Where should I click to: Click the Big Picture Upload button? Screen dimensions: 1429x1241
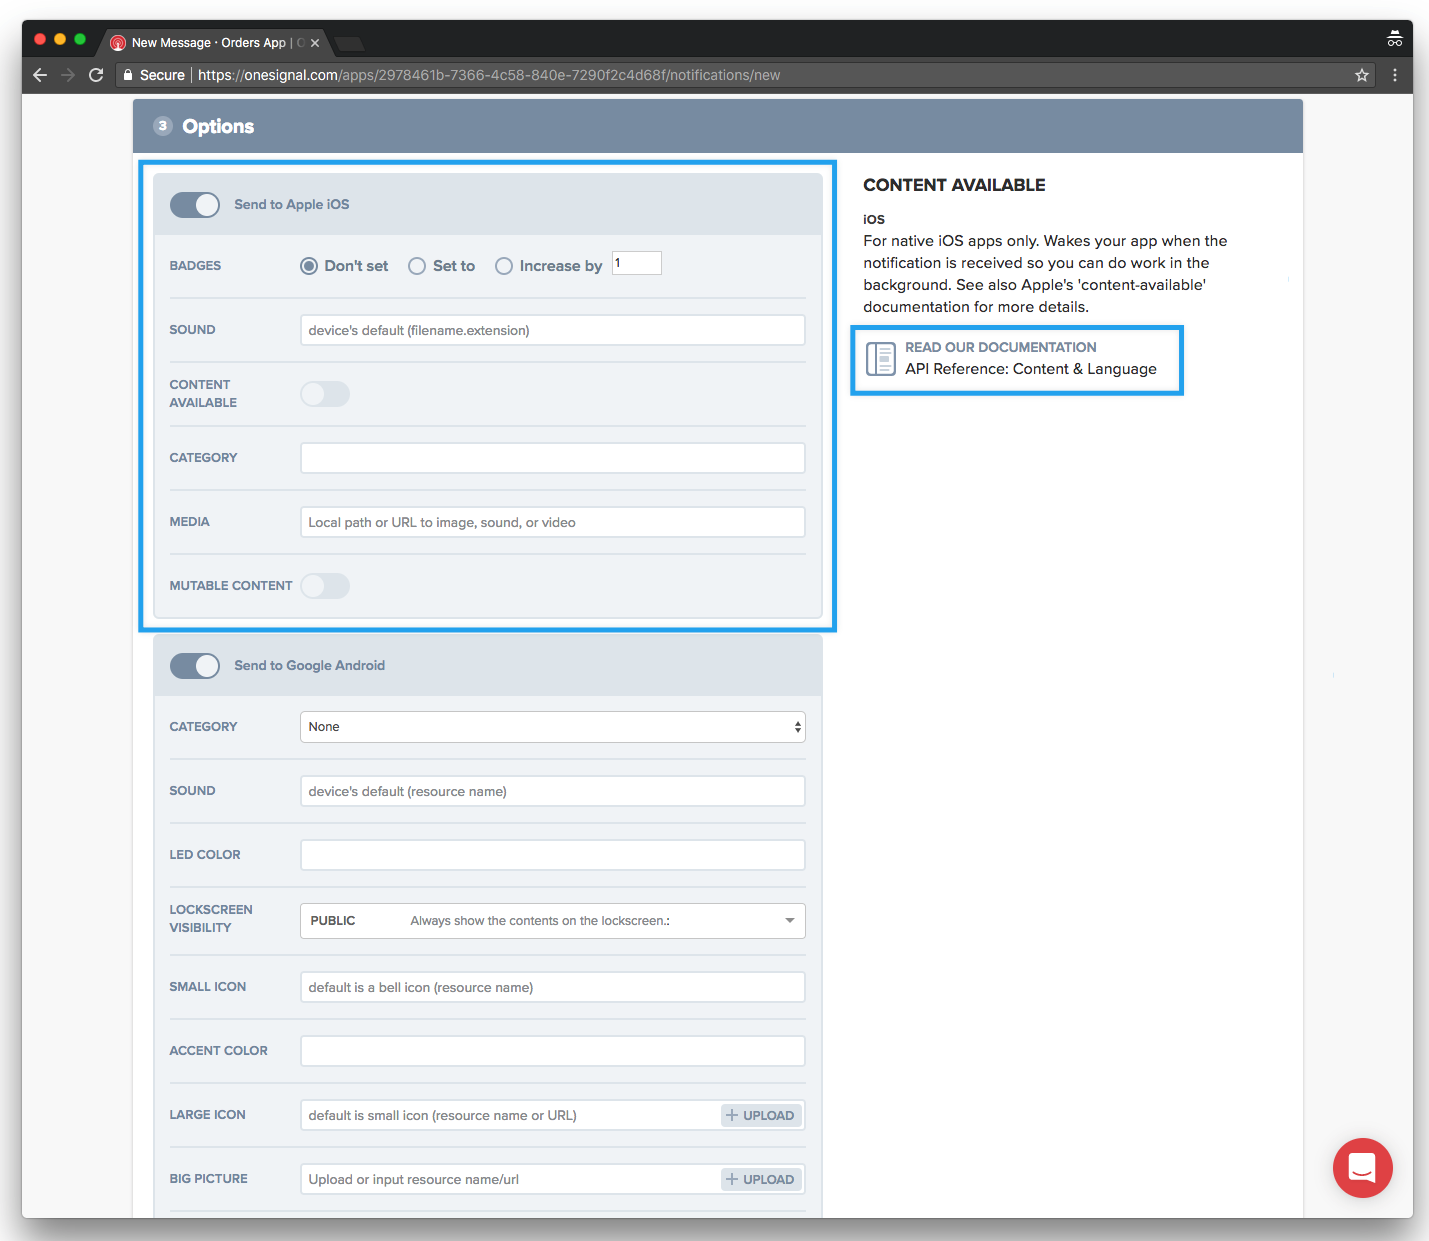pyautogui.click(x=761, y=1179)
